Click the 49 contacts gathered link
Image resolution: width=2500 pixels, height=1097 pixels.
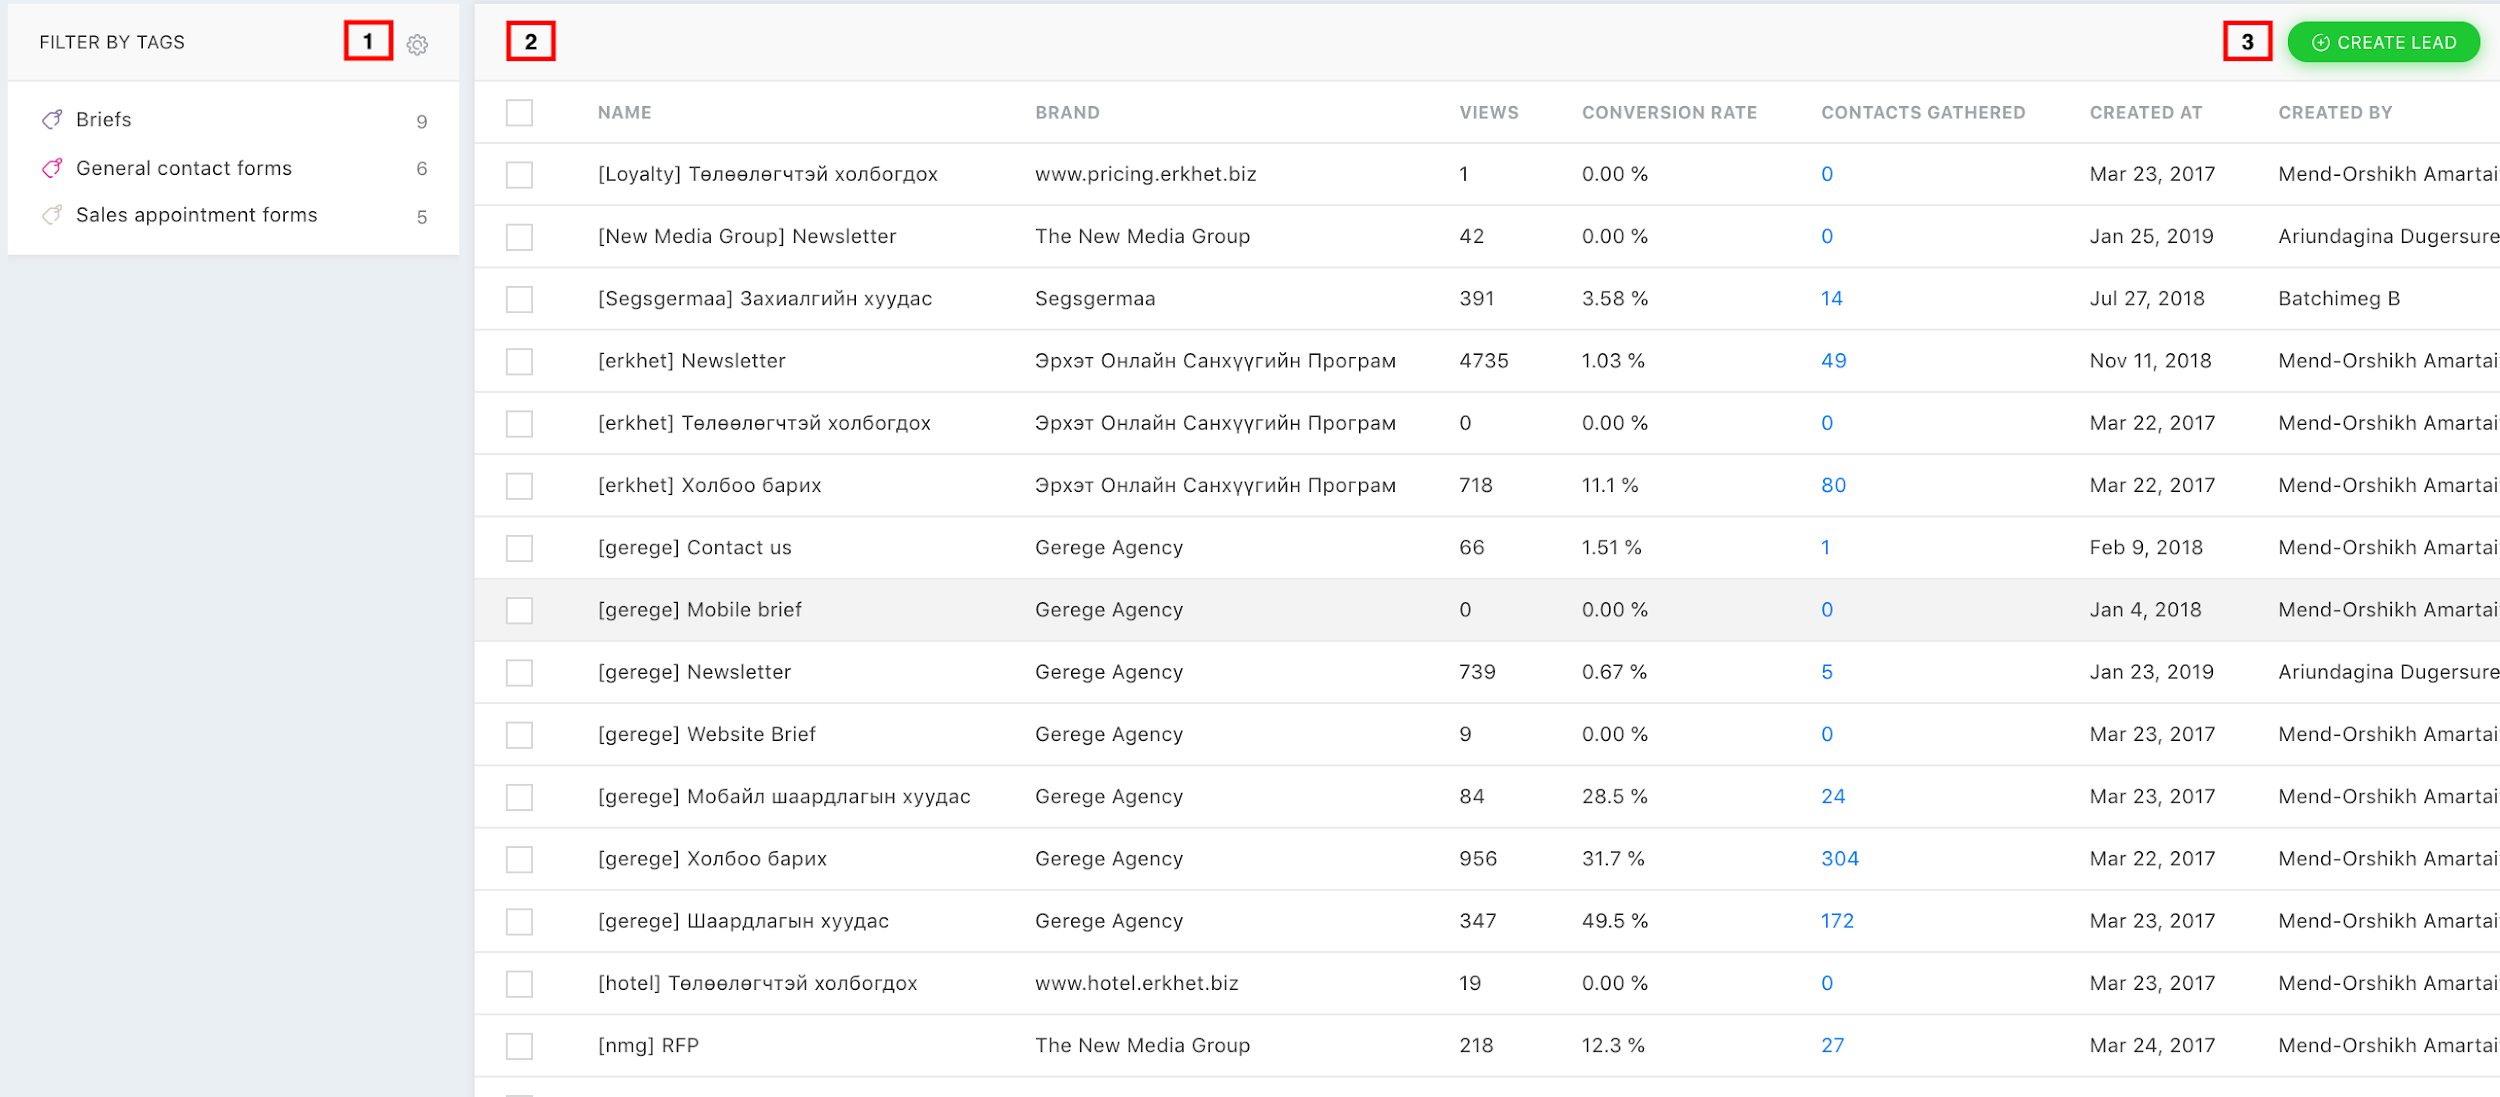(1833, 361)
